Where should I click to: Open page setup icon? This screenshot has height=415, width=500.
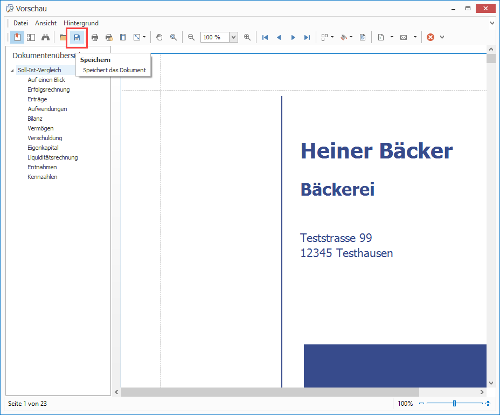(123, 37)
